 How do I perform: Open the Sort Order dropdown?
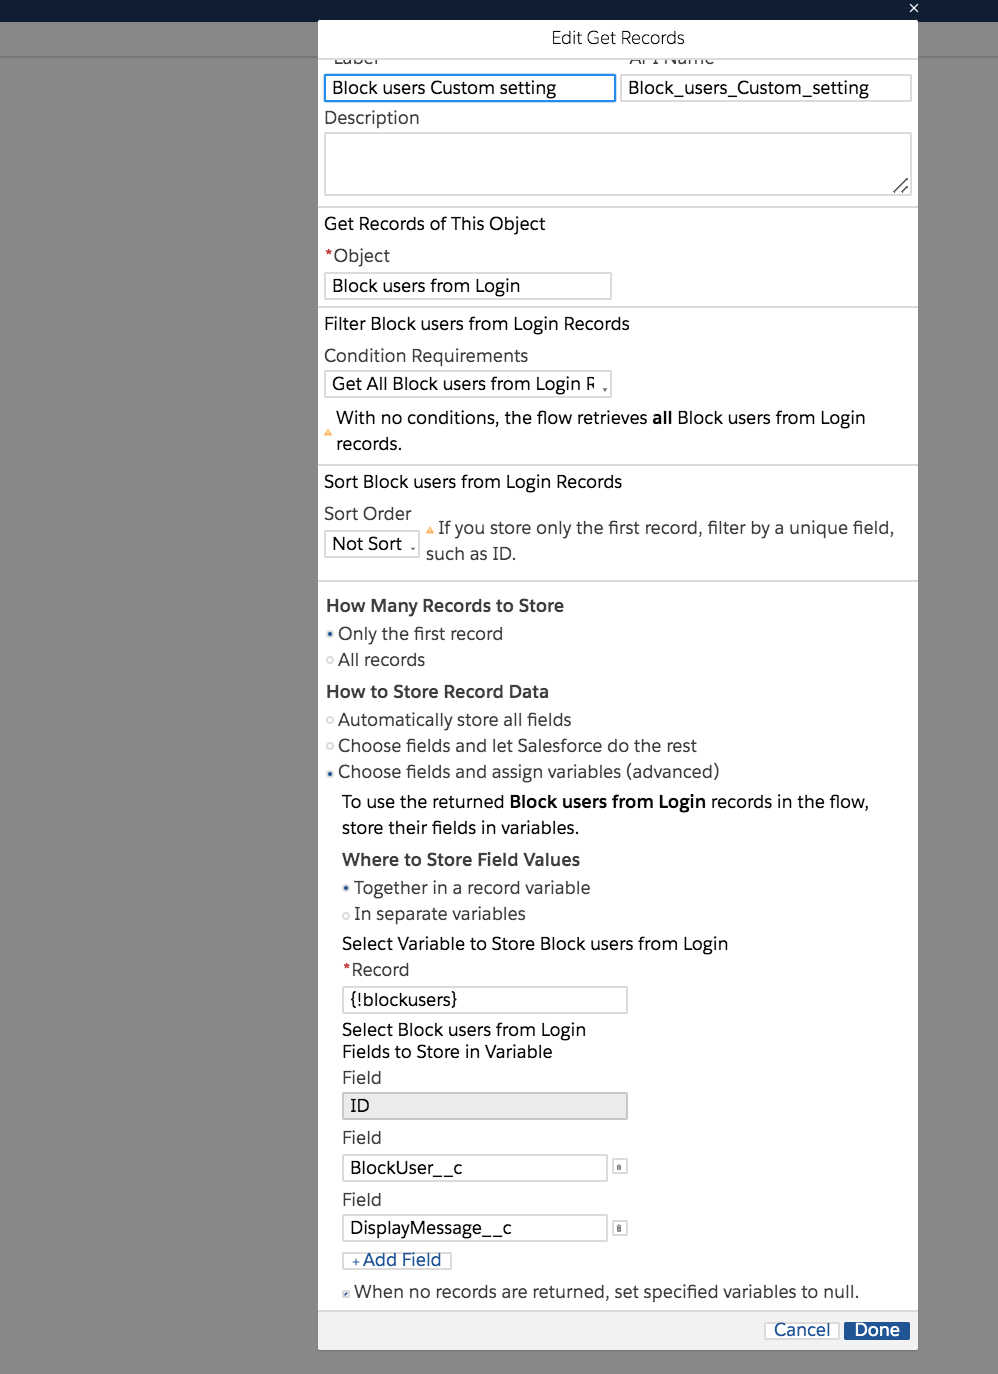coord(372,544)
